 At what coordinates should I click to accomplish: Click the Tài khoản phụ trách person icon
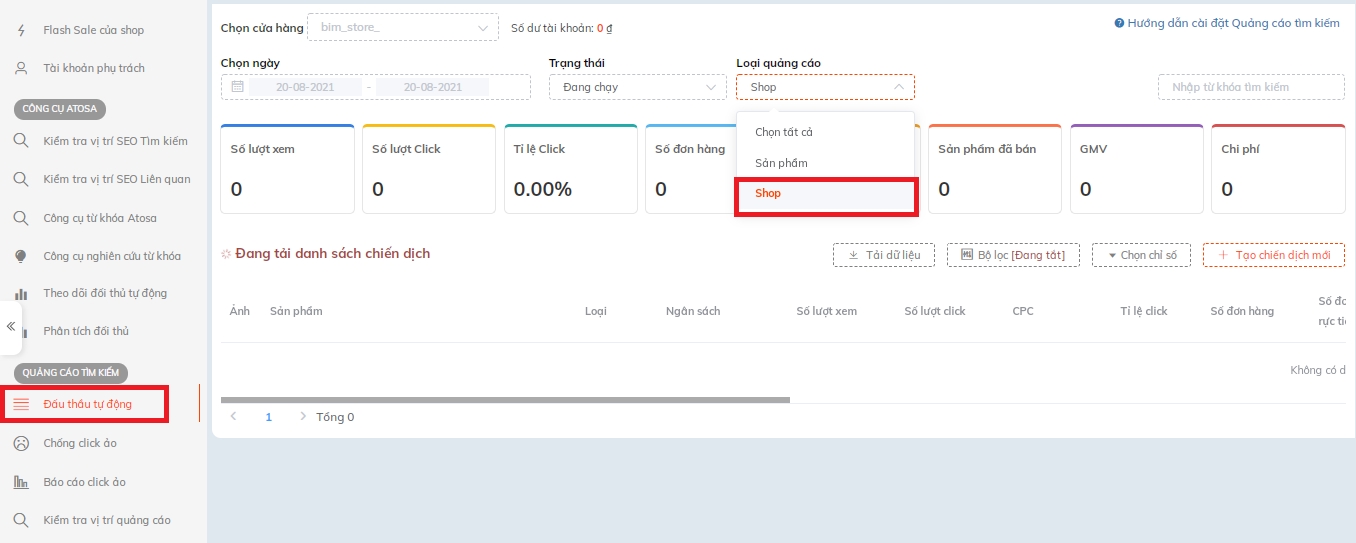click(x=21, y=68)
